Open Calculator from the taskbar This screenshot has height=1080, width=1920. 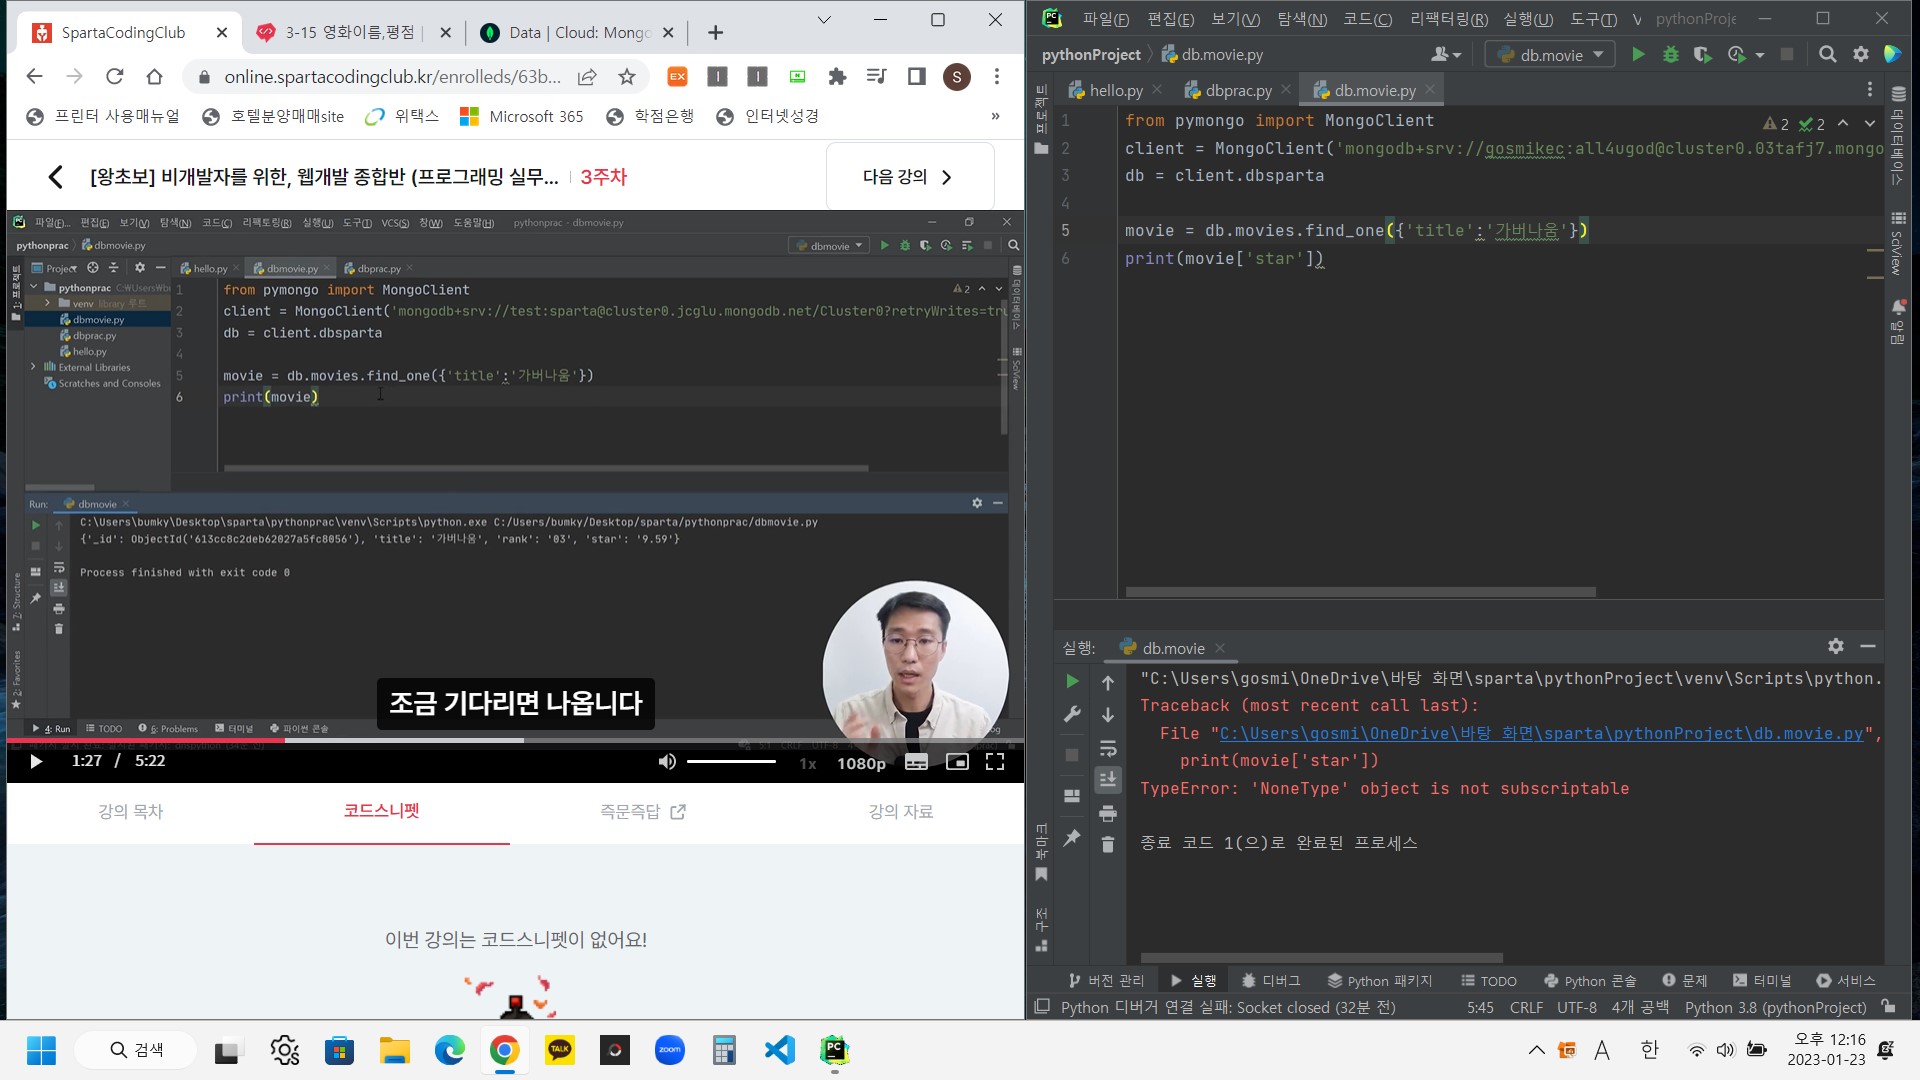point(725,1050)
